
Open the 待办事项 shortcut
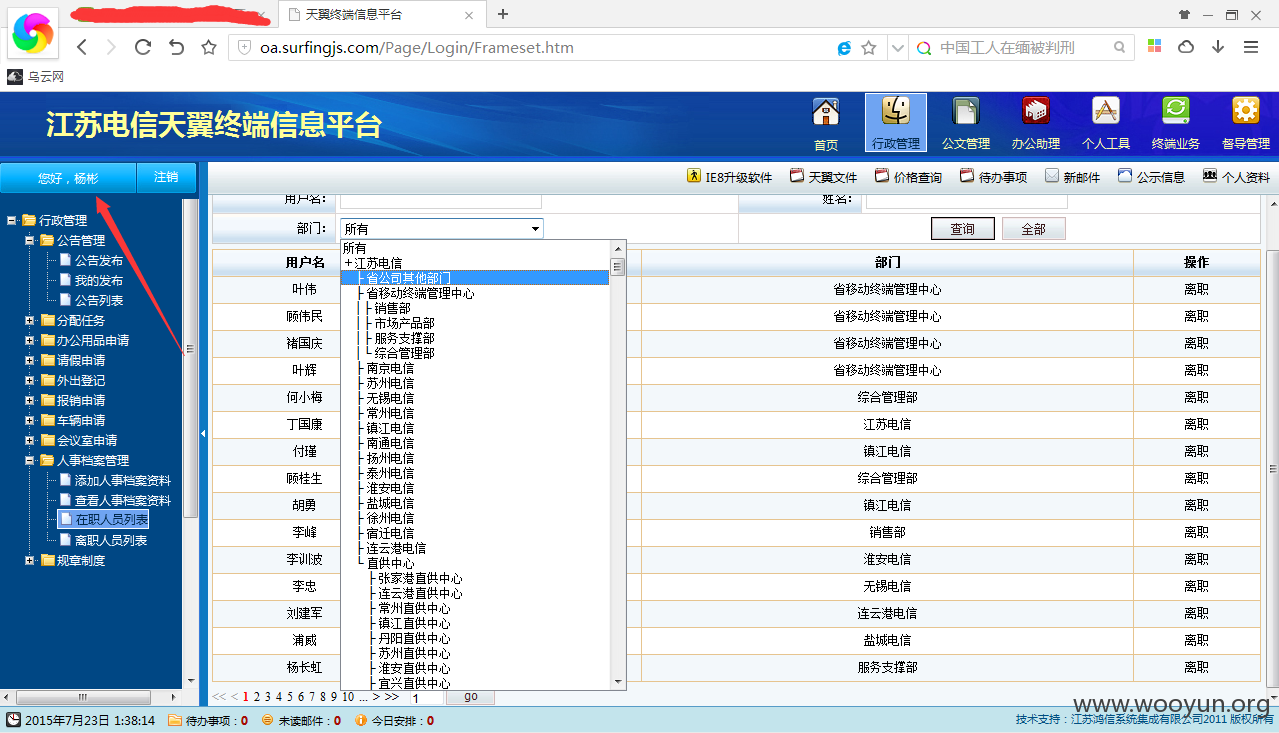pos(993,177)
